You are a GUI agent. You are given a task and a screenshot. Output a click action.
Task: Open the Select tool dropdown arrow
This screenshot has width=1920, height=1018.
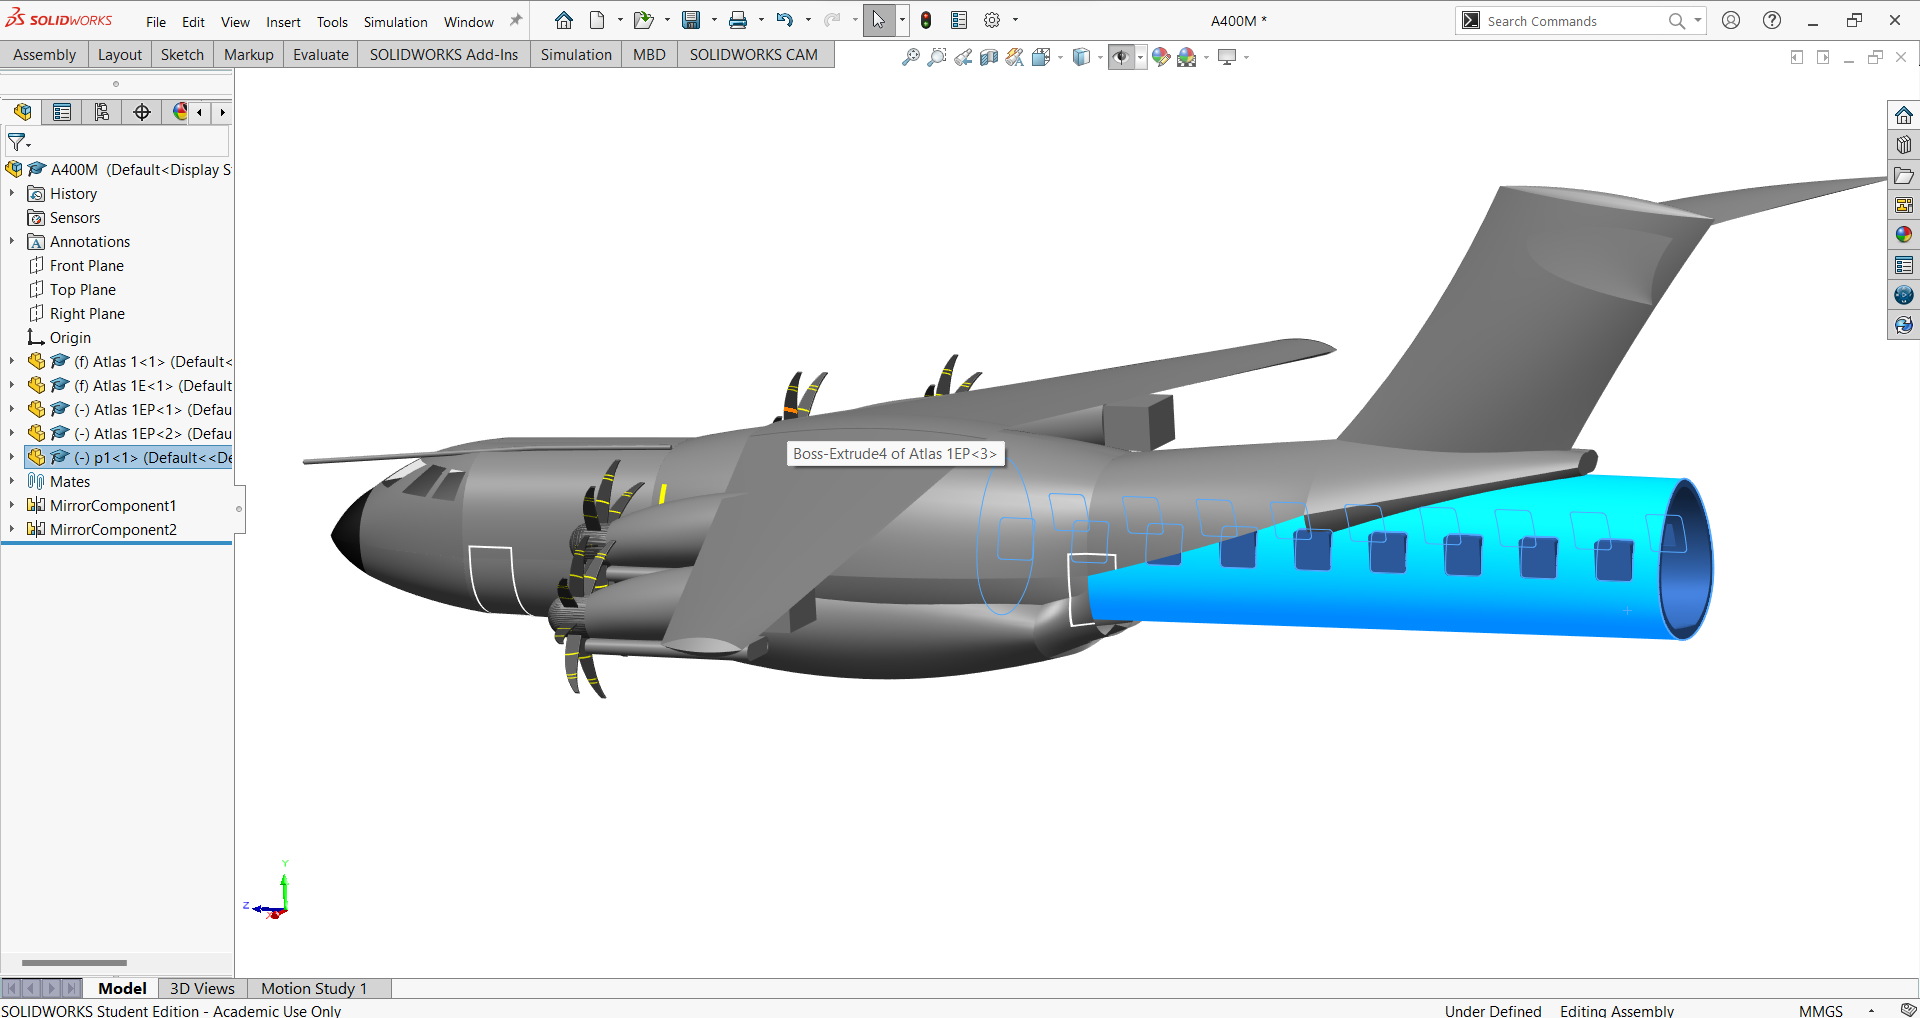tap(902, 20)
